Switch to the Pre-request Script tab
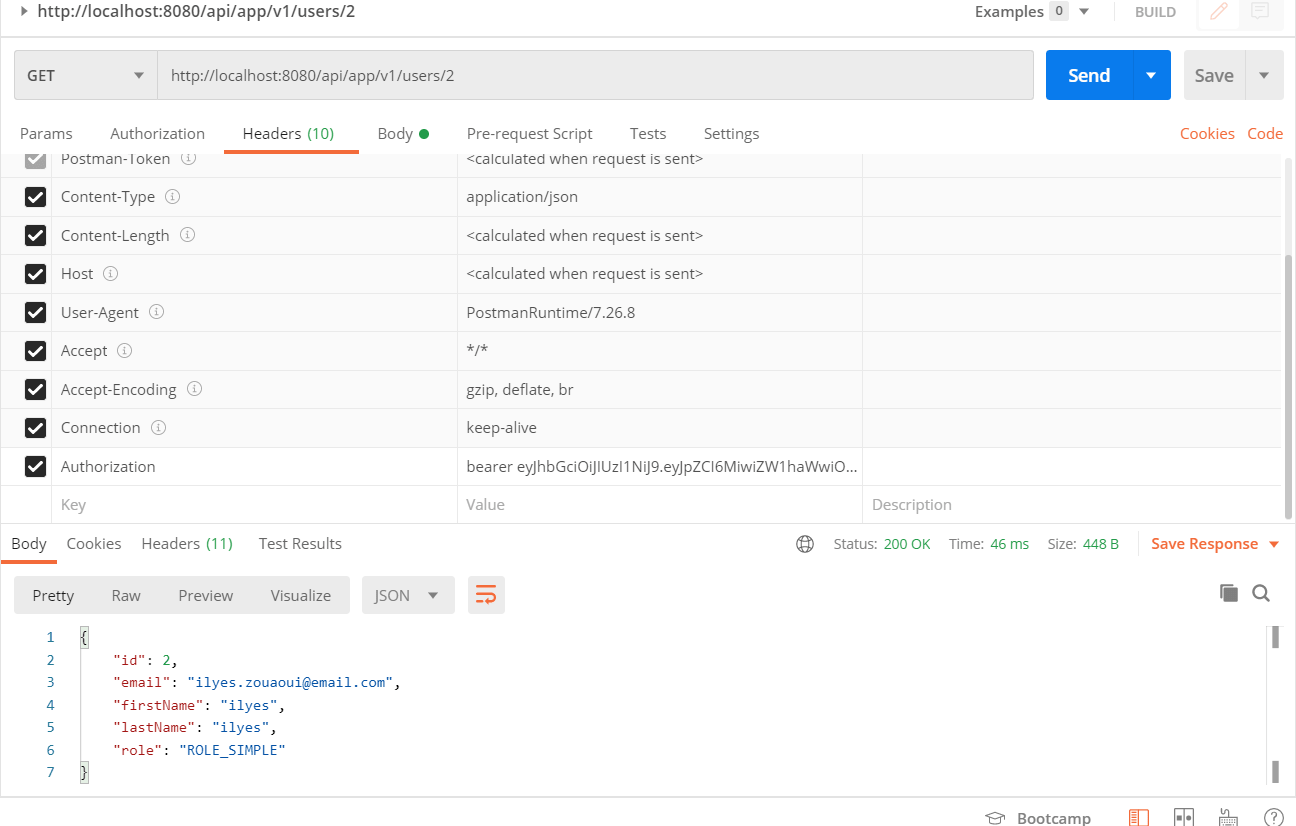Screen dimensions: 1296x826 (529, 134)
